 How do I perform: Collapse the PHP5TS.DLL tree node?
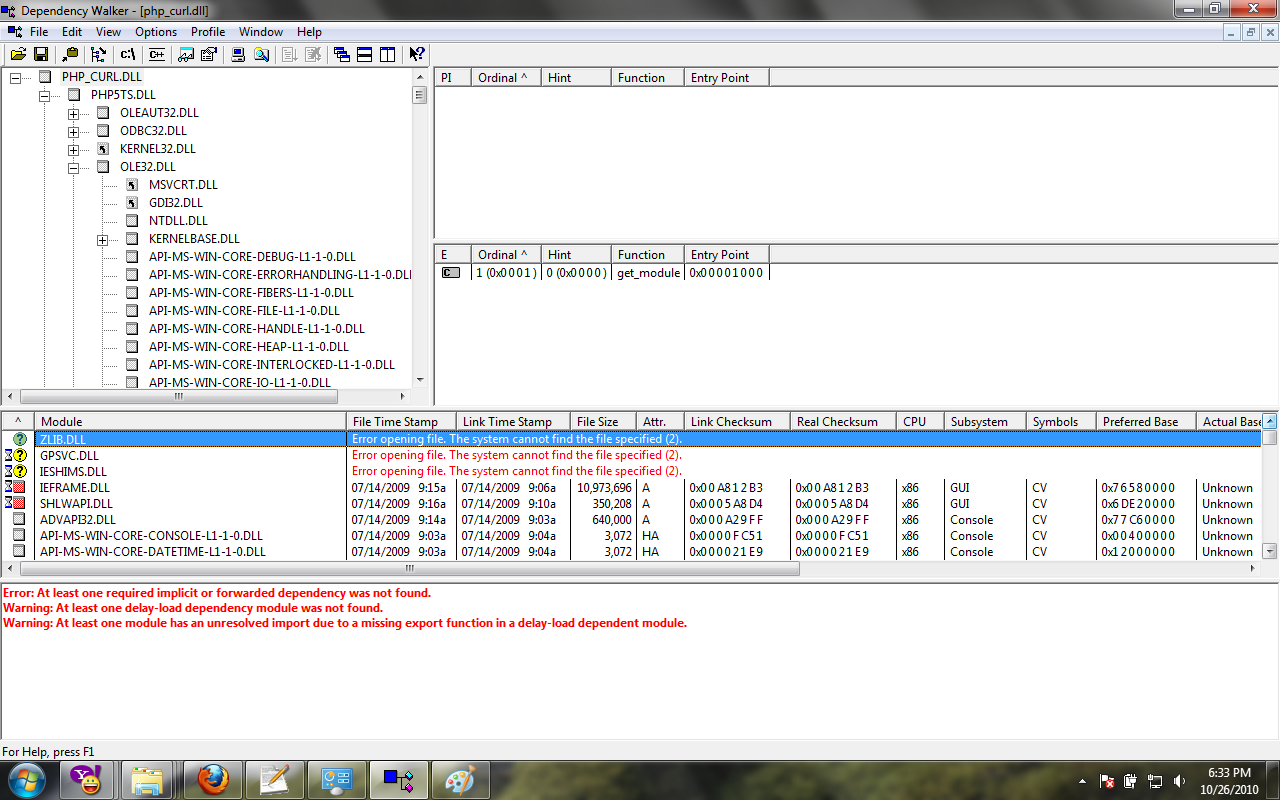[x=44, y=95]
